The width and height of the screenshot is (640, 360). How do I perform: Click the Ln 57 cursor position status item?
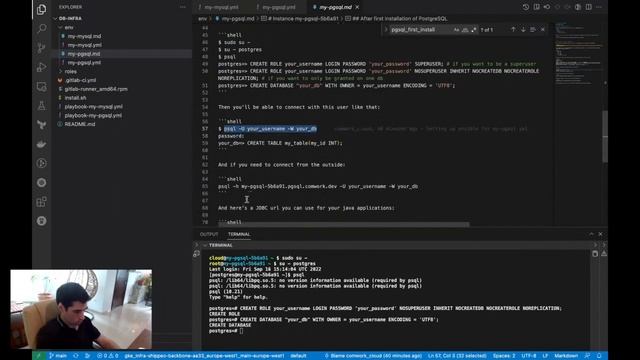click(457, 356)
